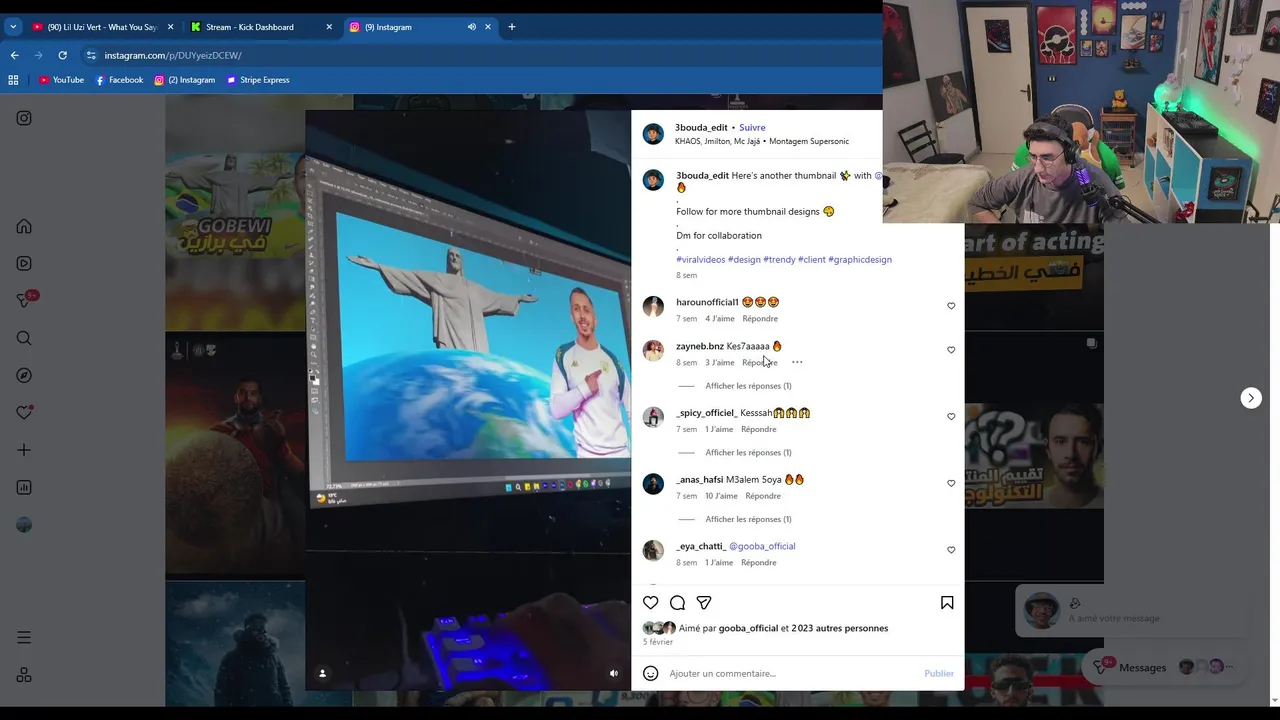Image resolution: width=1280 pixels, height=720 pixels.
Task: Like zayneb.bnz's comment
Action: coord(951,350)
